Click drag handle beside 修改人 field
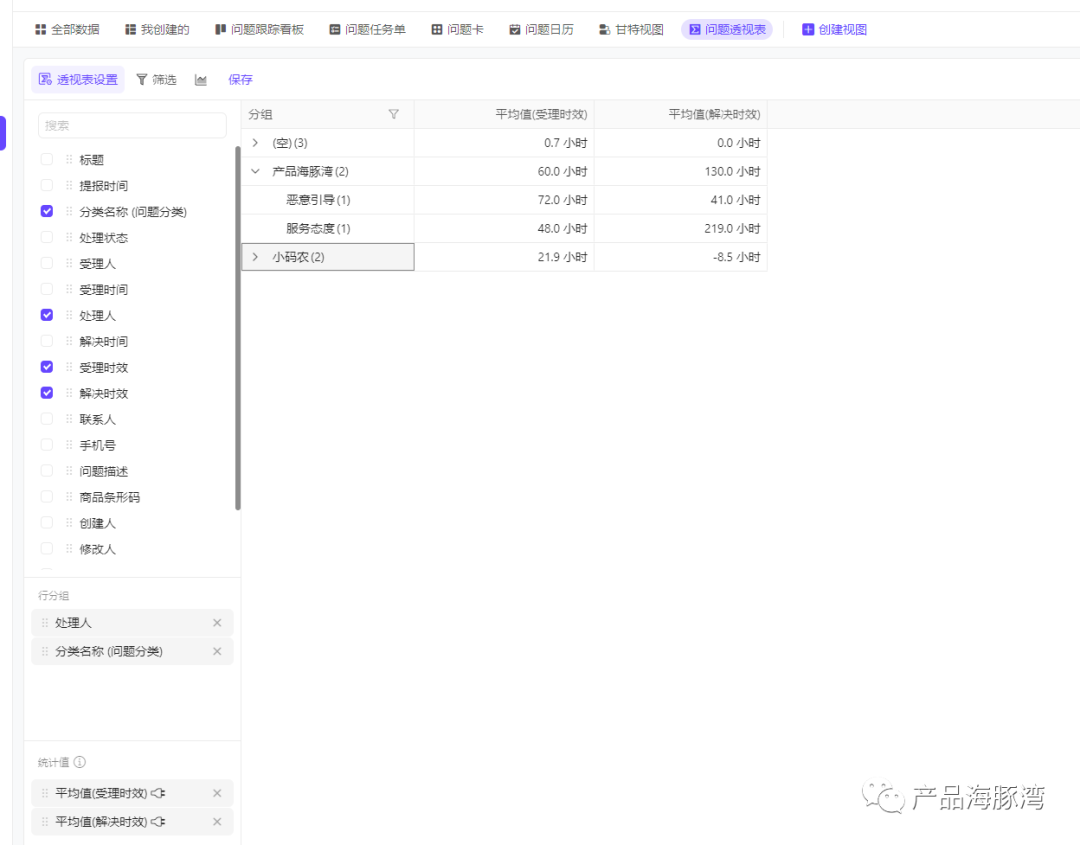This screenshot has width=1080, height=845. pyautogui.click(x=69, y=549)
